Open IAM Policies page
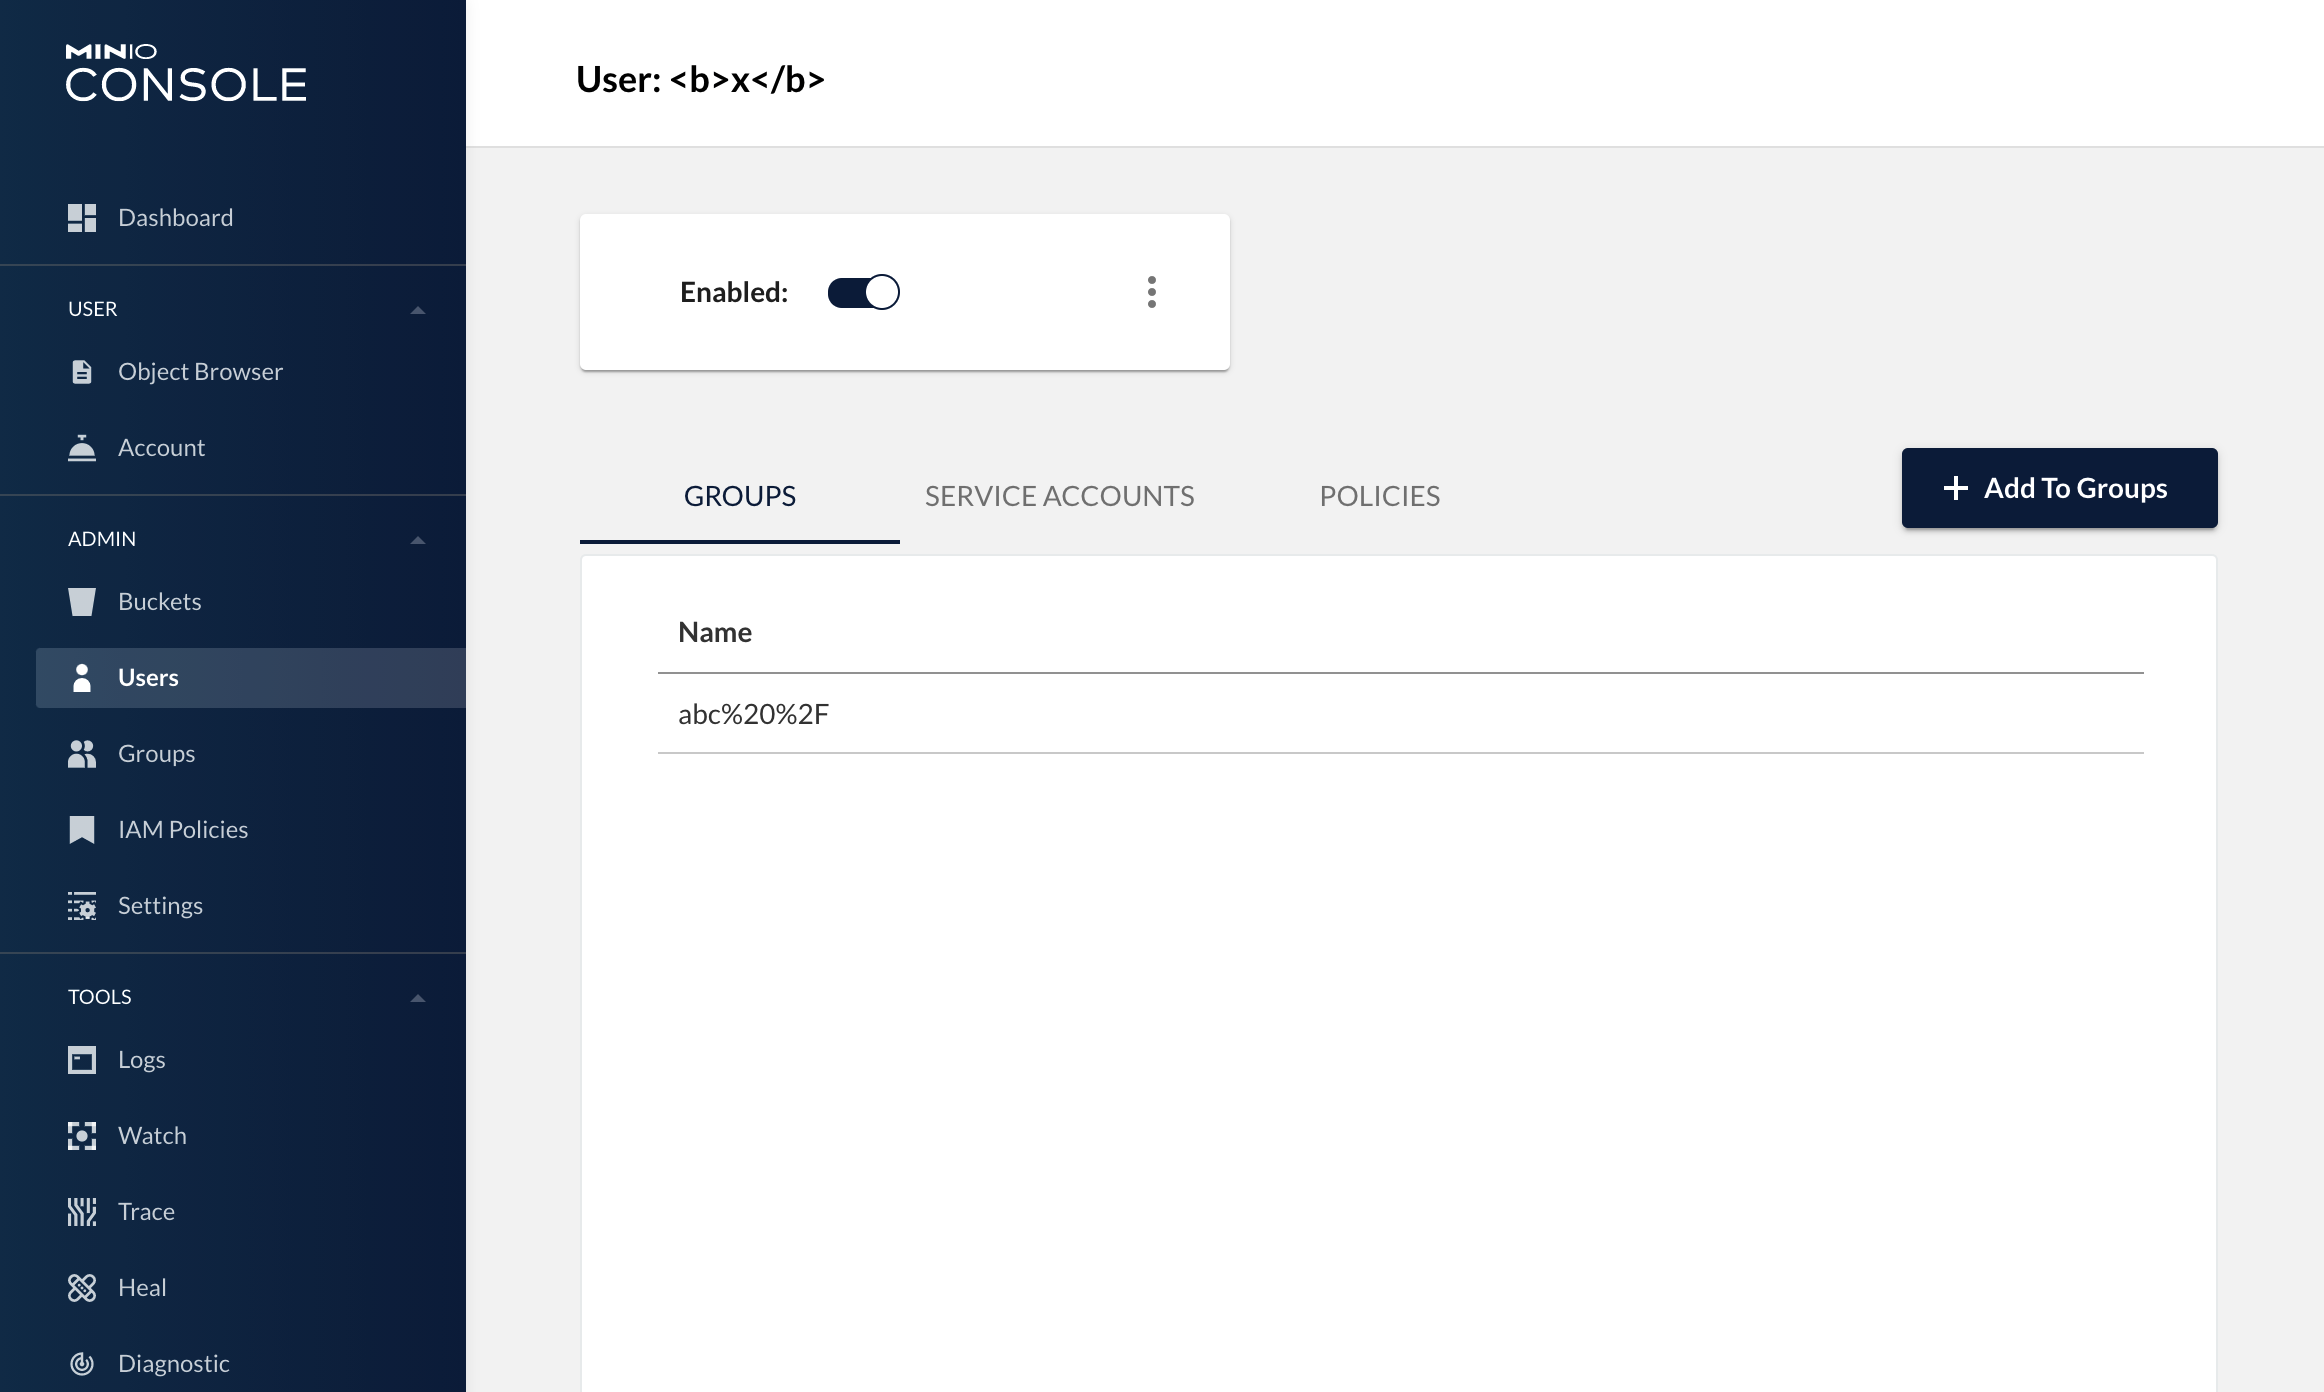Viewport: 2324px width, 1392px height. point(250,830)
